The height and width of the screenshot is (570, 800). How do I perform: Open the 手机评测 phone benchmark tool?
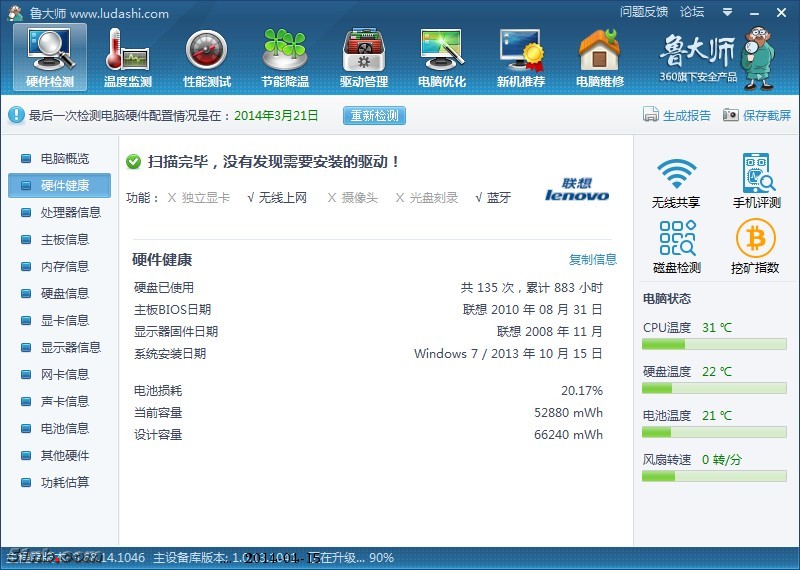pyautogui.click(x=757, y=182)
